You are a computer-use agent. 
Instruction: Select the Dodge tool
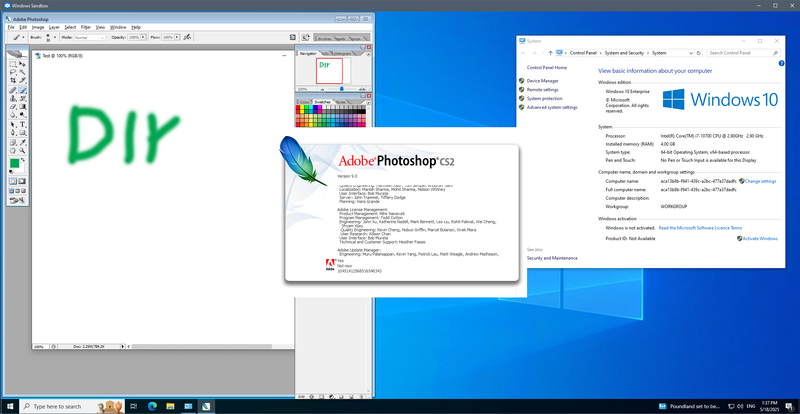pos(22,115)
